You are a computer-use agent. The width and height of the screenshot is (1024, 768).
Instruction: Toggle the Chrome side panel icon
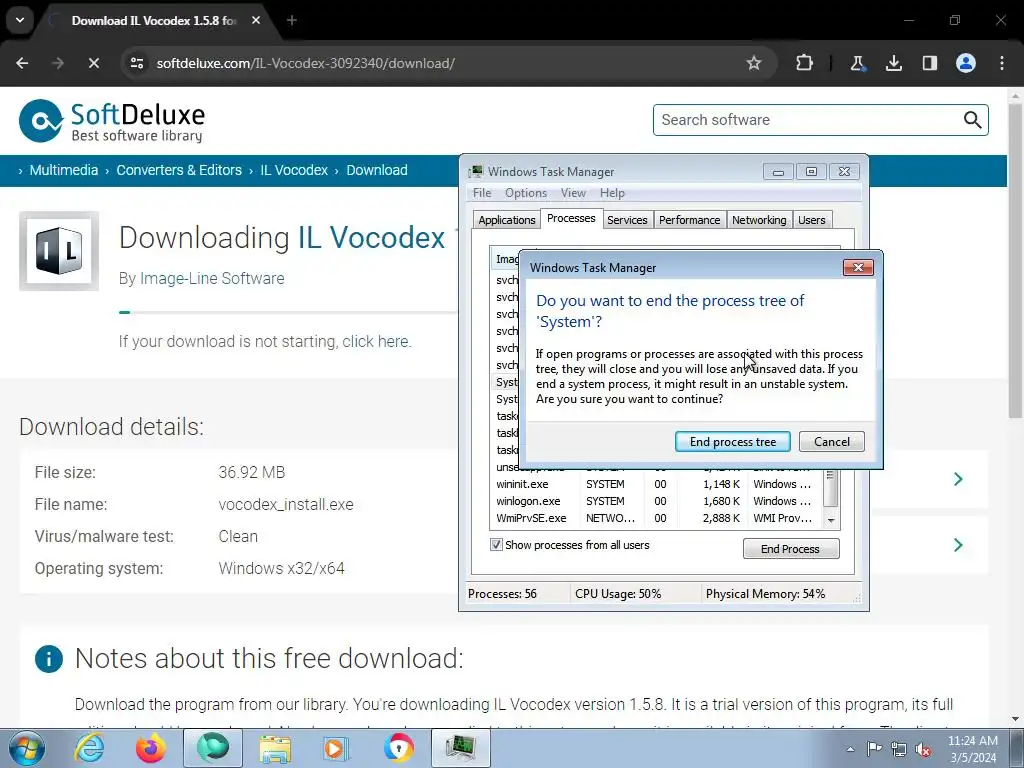click(929, 63)
